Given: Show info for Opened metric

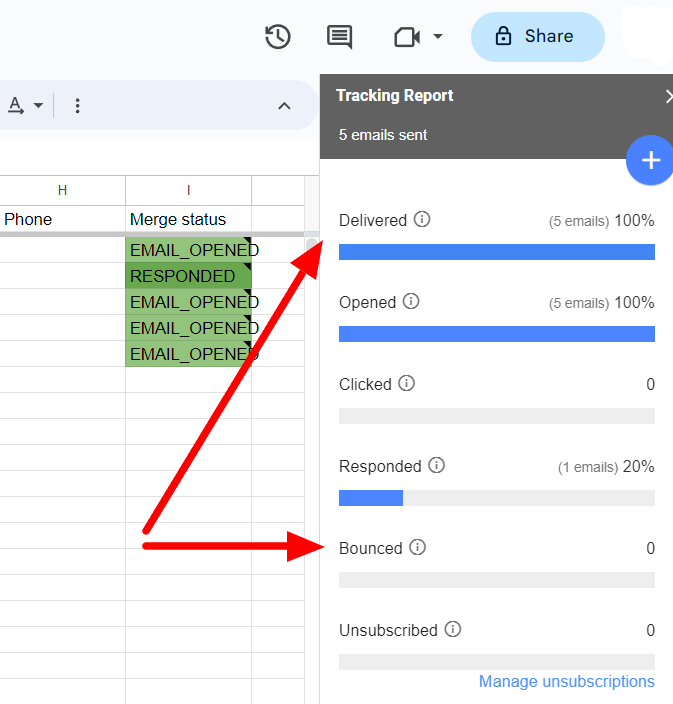Looking at the screenshot, I should pyautogui.click(x=410, y=301).
